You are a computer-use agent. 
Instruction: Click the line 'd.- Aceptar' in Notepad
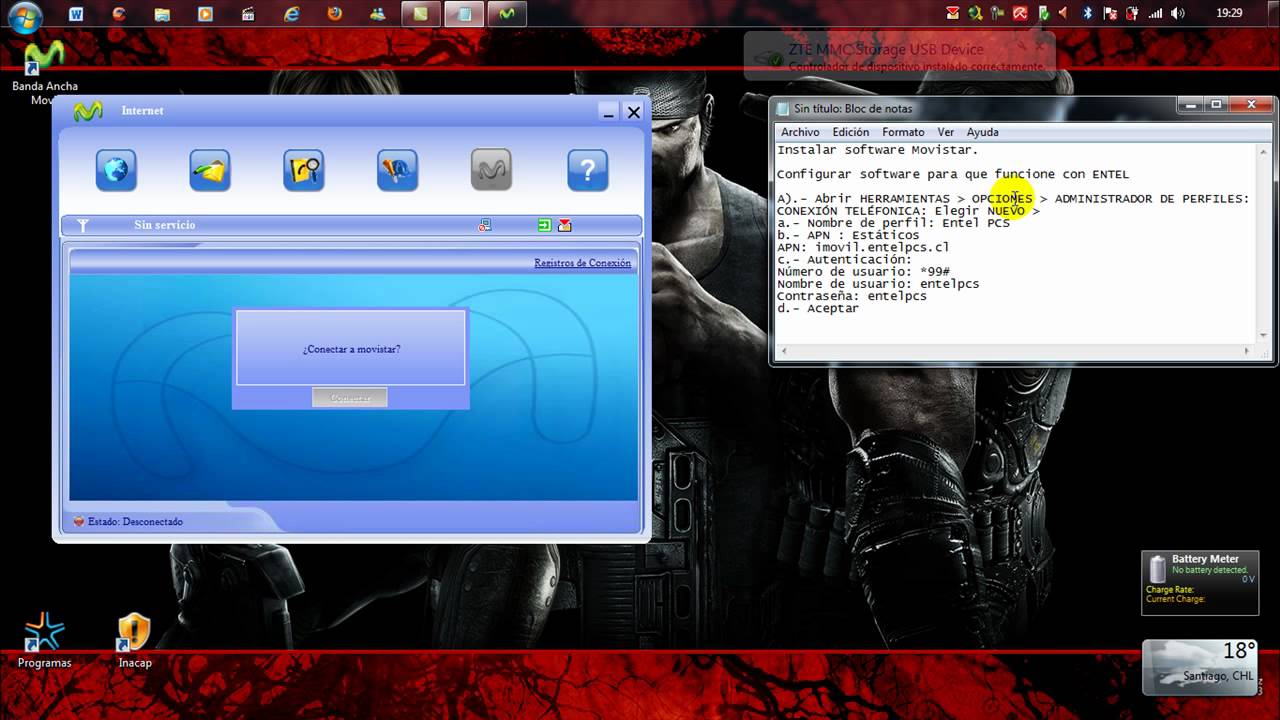[818, 308]
